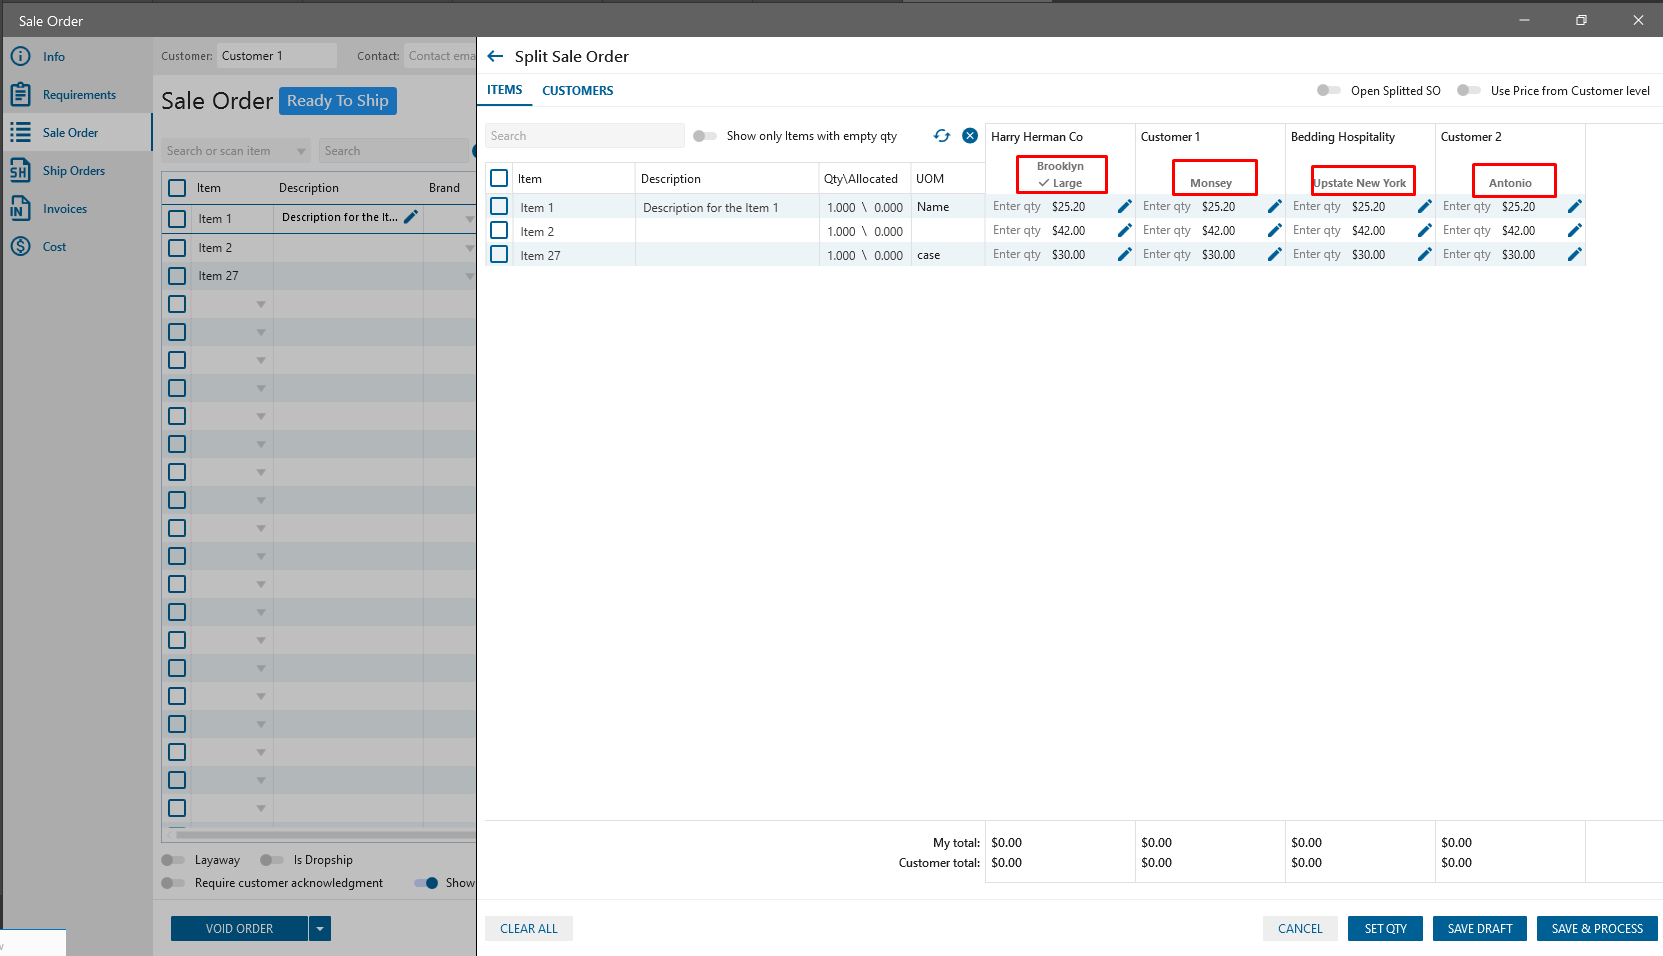Check the Item 1 checkbox in split grid

pyautogui.click(x=499, y=206)
